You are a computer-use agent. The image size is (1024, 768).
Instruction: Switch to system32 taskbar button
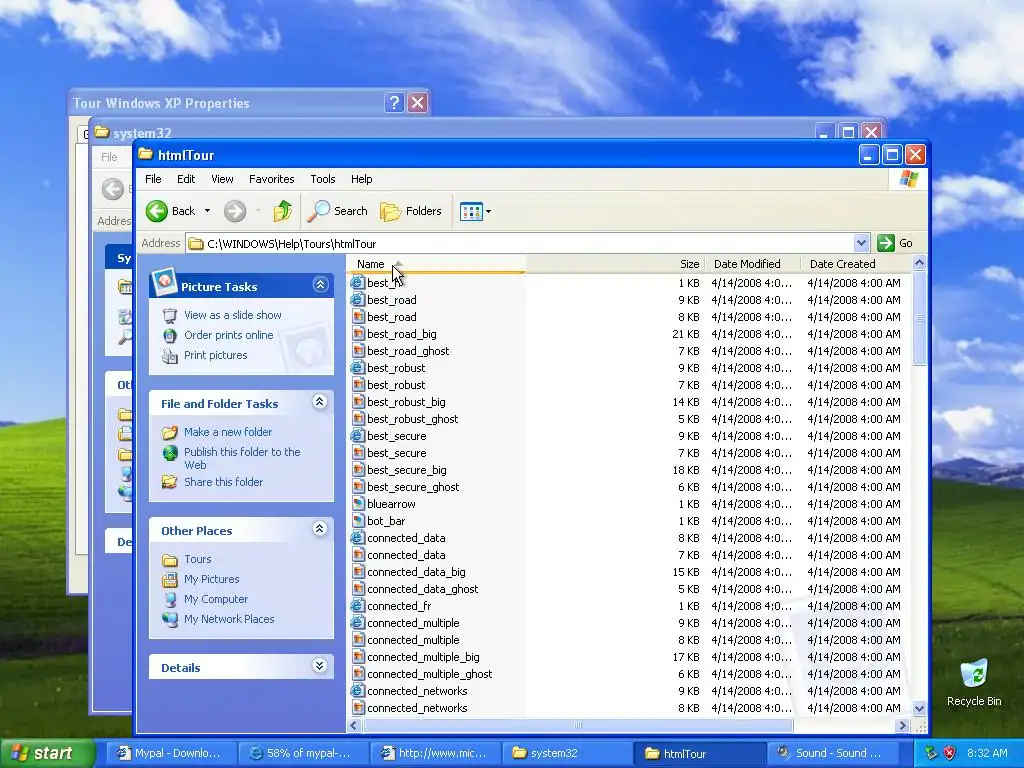point(566,753)
